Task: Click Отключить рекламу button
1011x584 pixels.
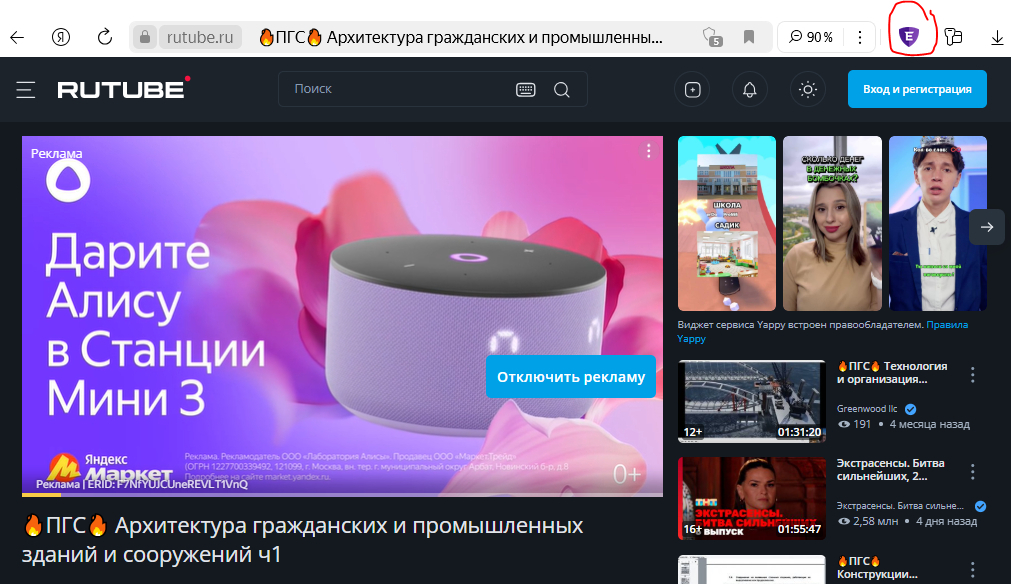Action: coord(571,376)
